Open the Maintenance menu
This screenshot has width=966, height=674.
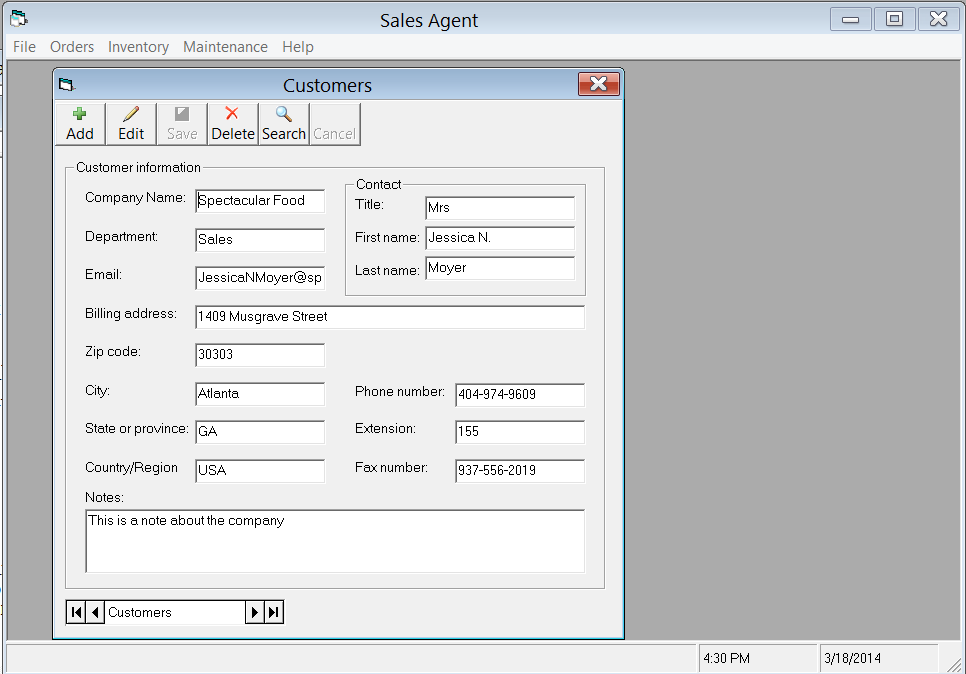point(225,46)
